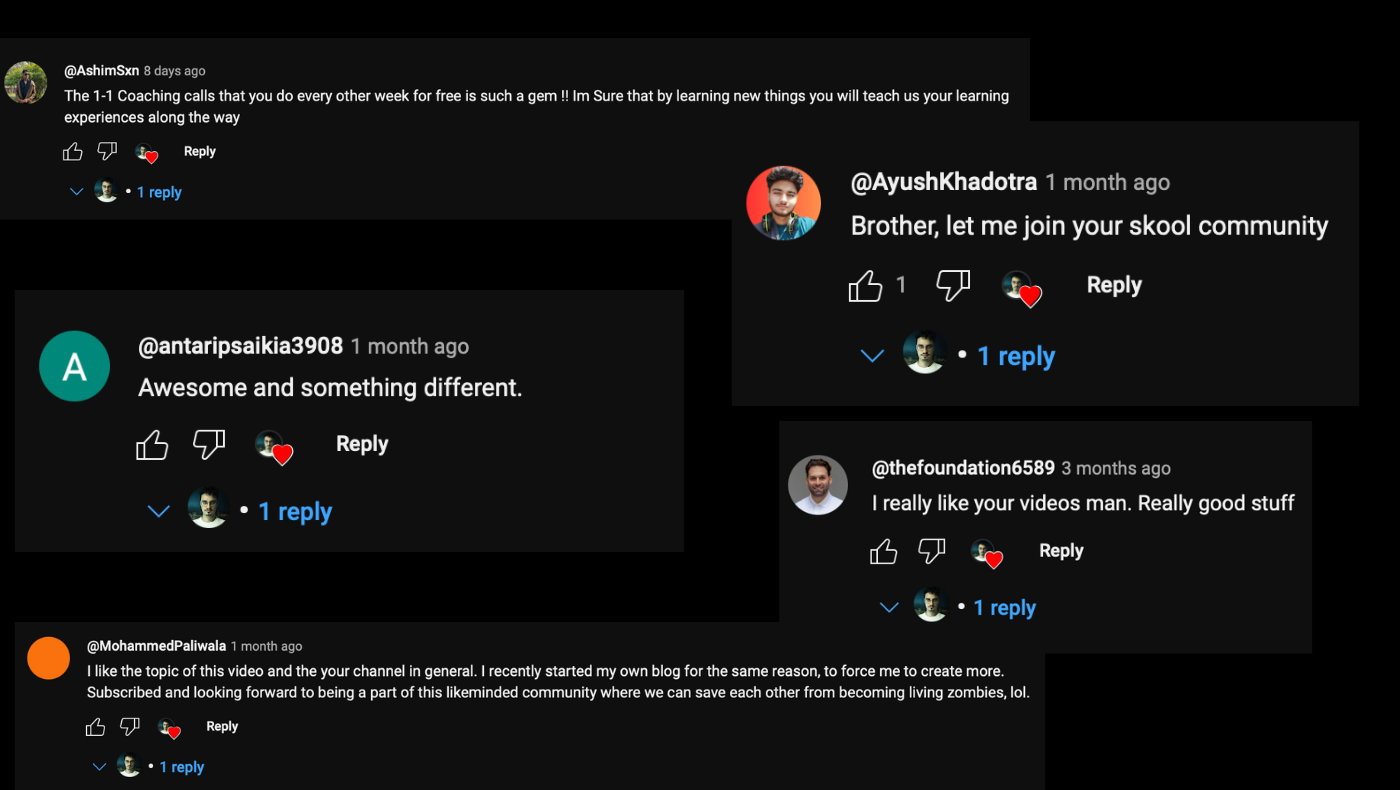The width and height of the screenshot is (1400, 790).
Task: Dislike the @AyushKhadotra comment
Action: coord(953,286)
